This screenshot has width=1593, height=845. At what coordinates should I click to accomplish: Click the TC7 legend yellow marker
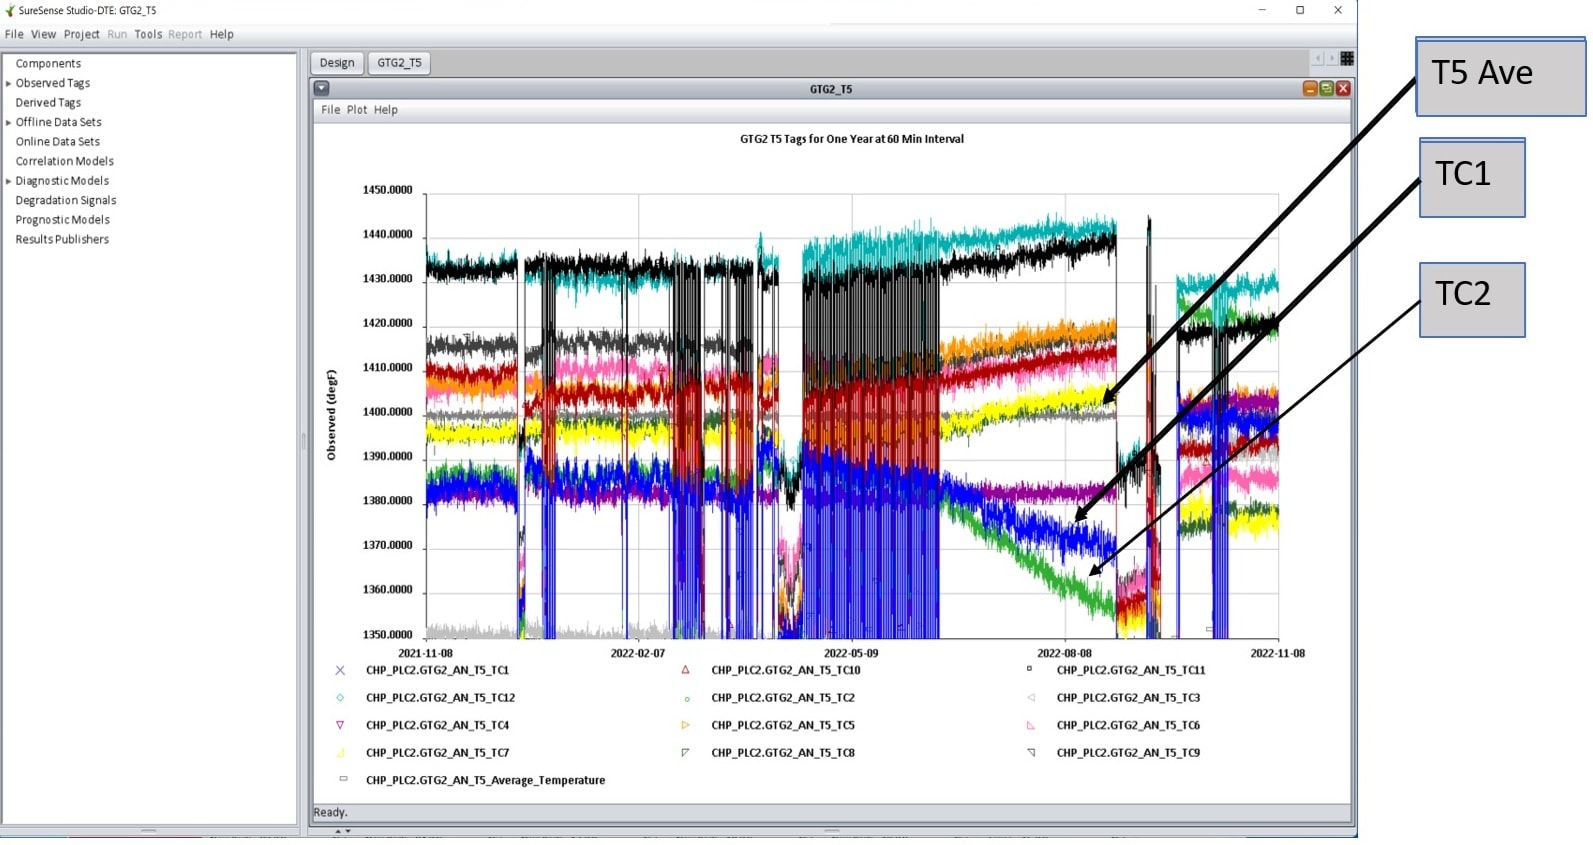coord(340,753)
